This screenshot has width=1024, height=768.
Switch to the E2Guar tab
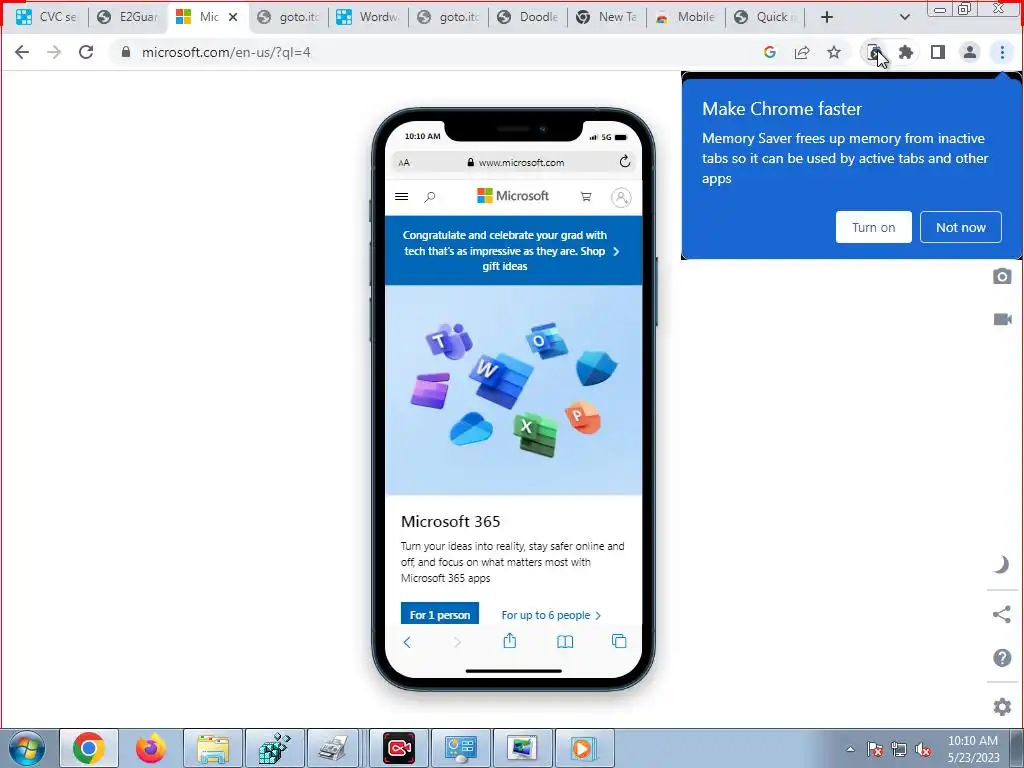(127, 17)
